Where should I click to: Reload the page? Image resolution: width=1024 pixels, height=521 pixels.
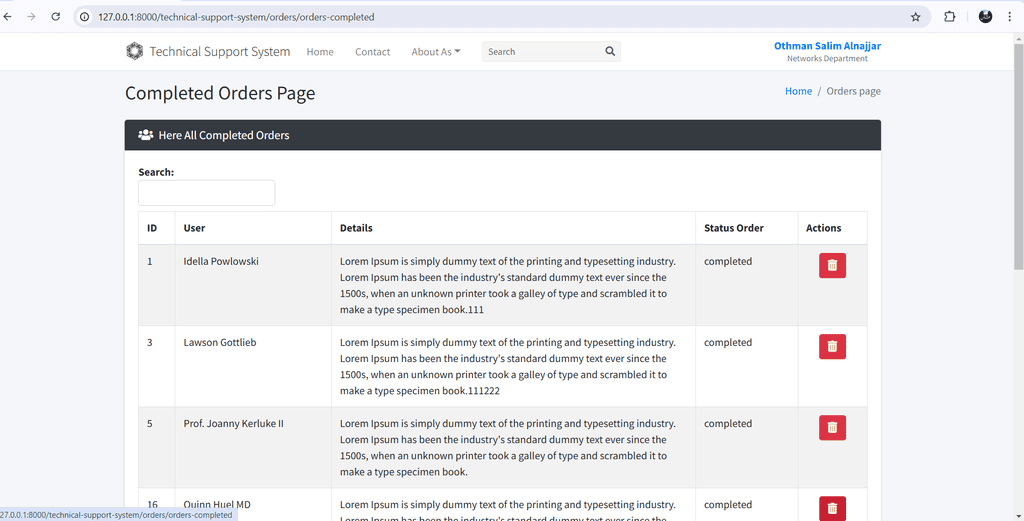coord(56,17)
